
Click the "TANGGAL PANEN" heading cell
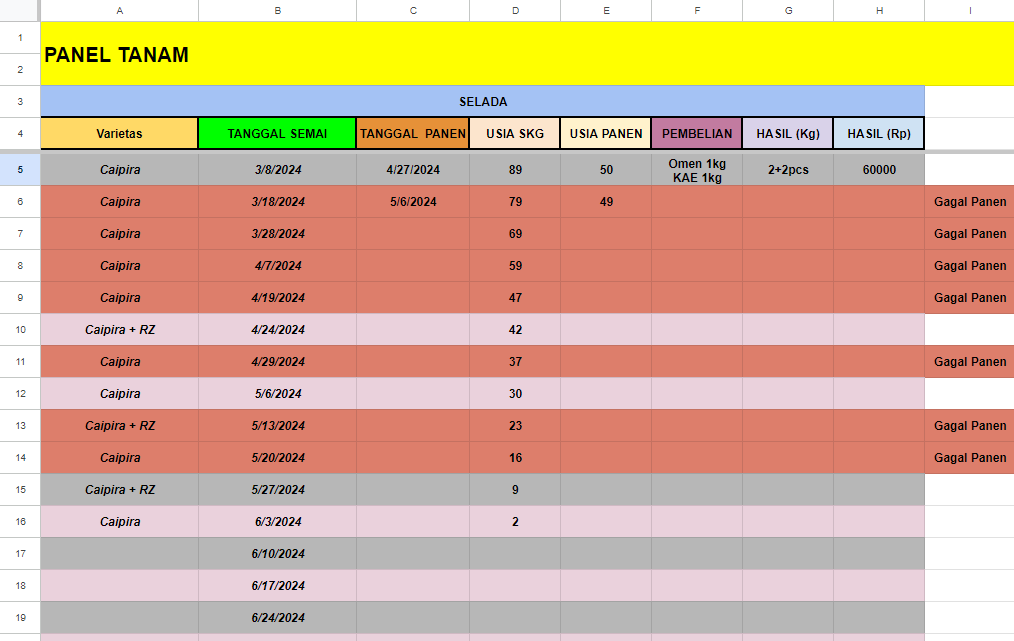pyautogui.click(x=413, y=134)
